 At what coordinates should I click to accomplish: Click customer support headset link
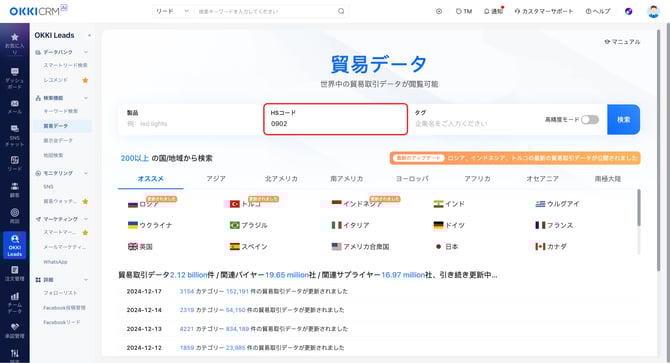544,11
